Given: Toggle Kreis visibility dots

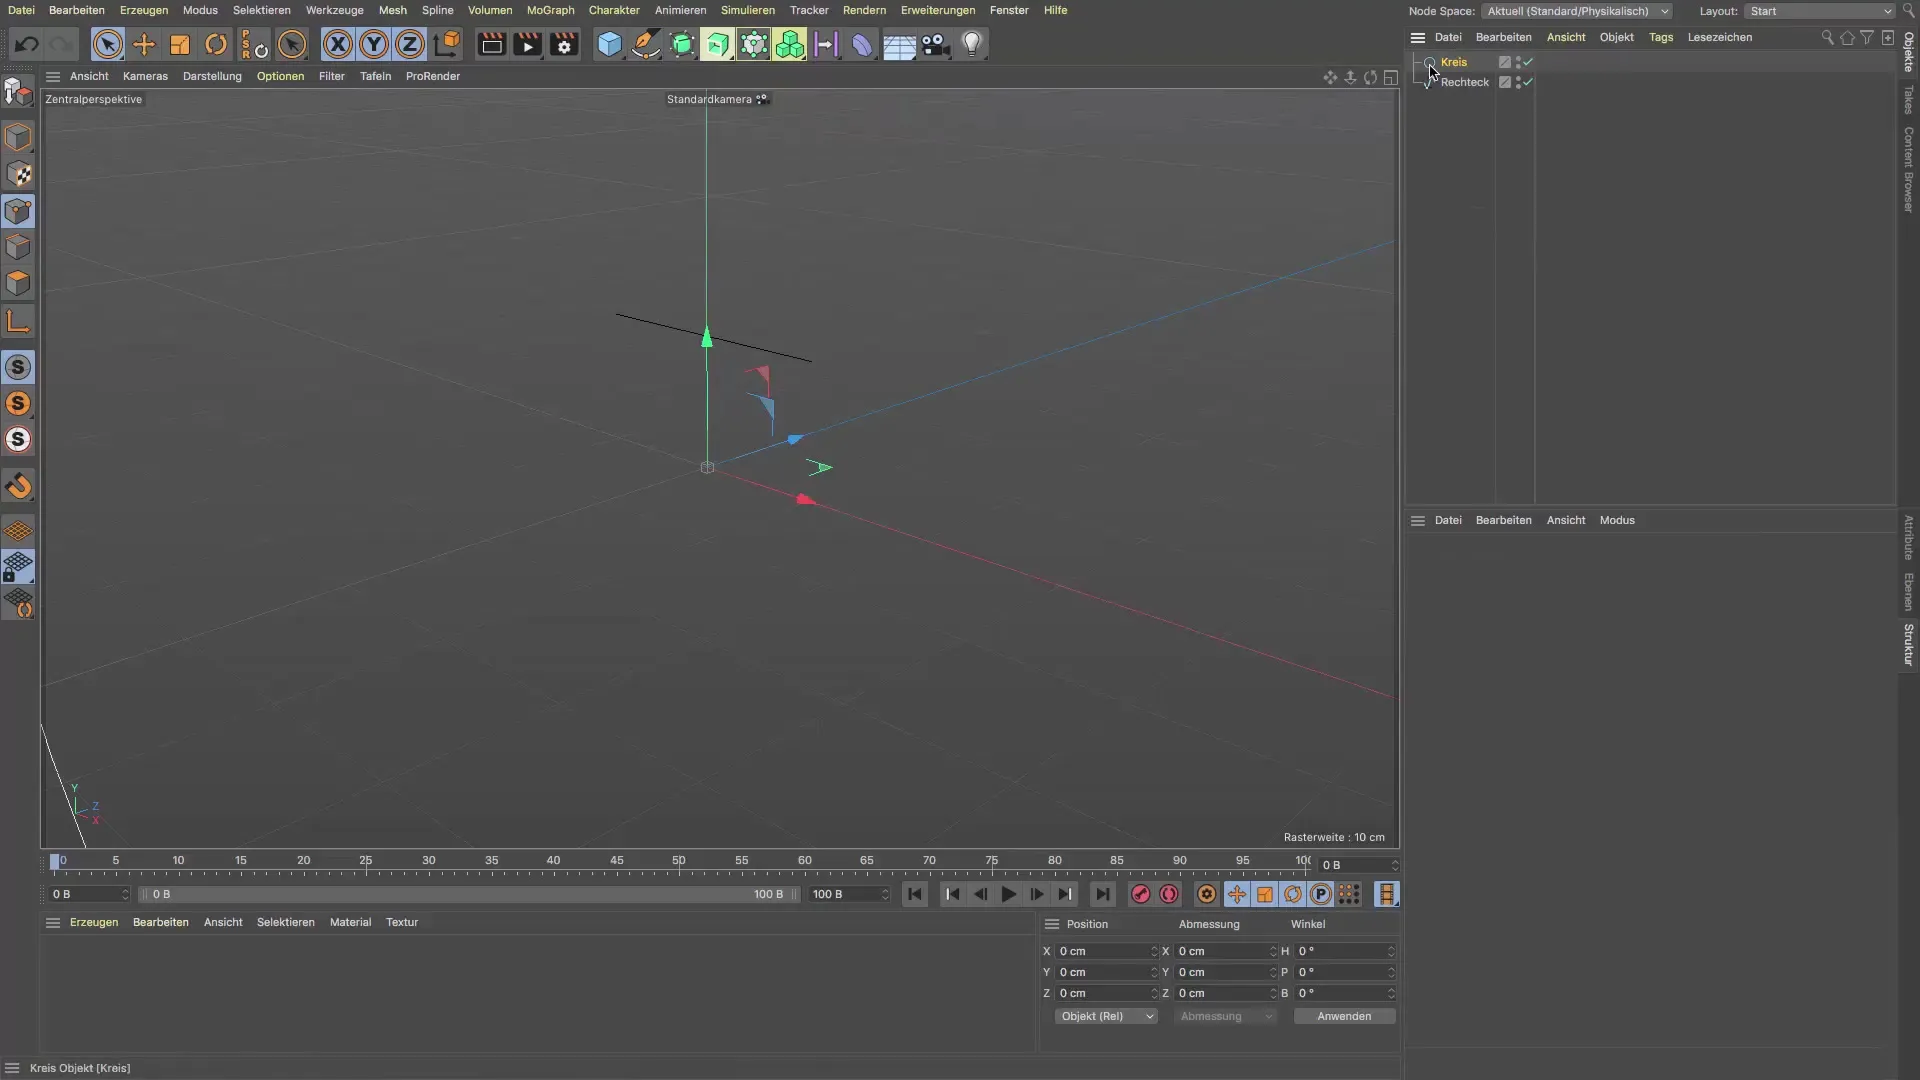Looking at the screenshot, I should [1518, 62].
